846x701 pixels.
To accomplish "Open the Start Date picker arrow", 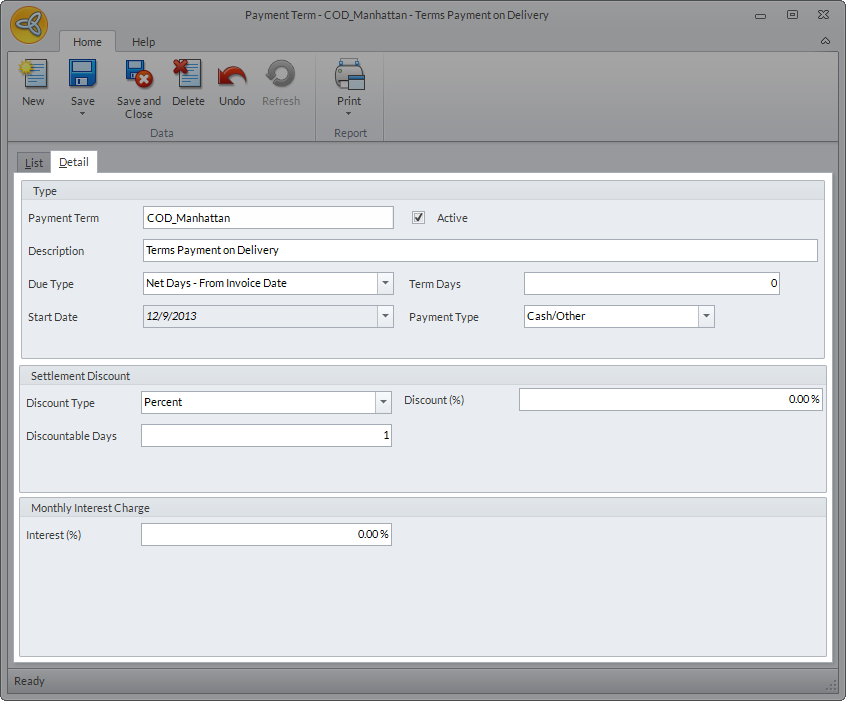I will click(x=385, y=317).
